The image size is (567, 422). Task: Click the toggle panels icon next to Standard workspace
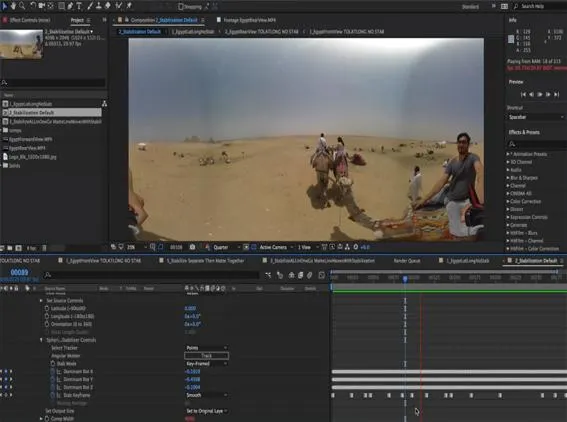504,7
